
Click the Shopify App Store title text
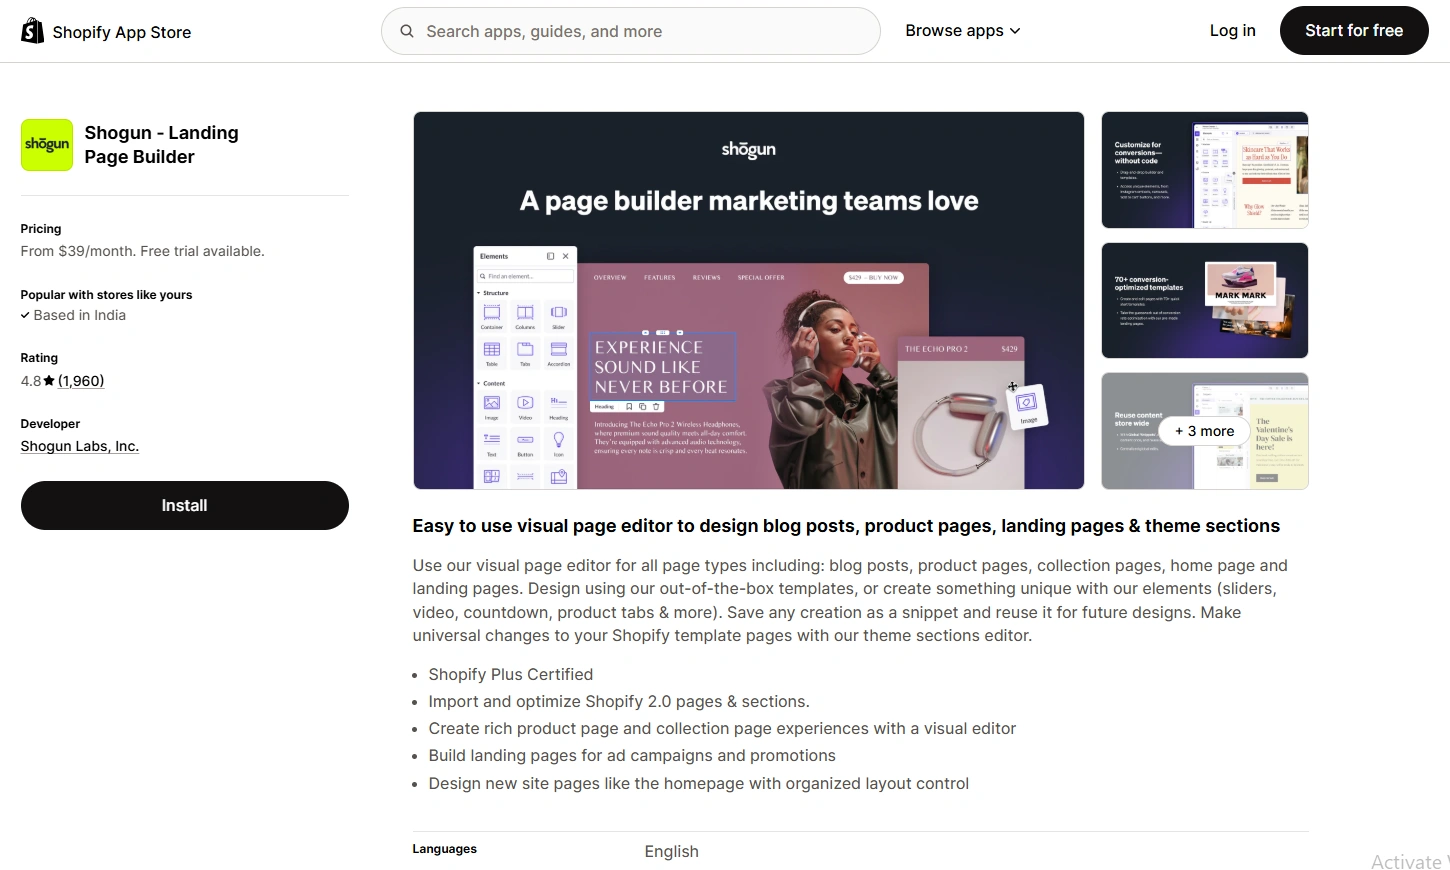pos(121,32)
